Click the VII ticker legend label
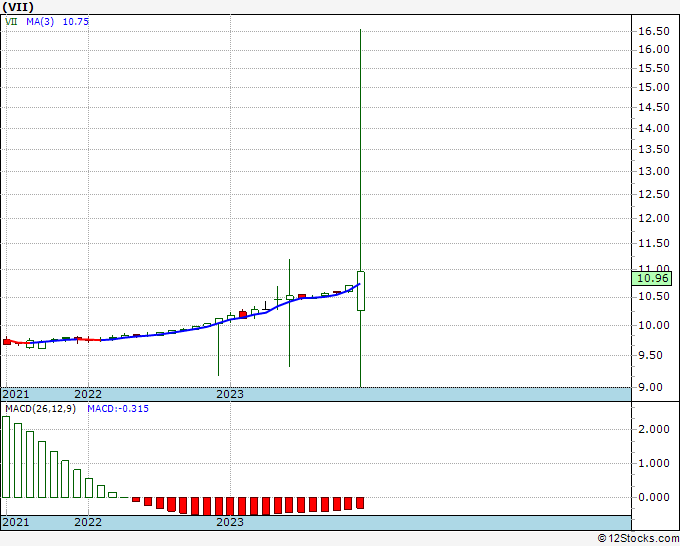 click(x=11, y=21)
